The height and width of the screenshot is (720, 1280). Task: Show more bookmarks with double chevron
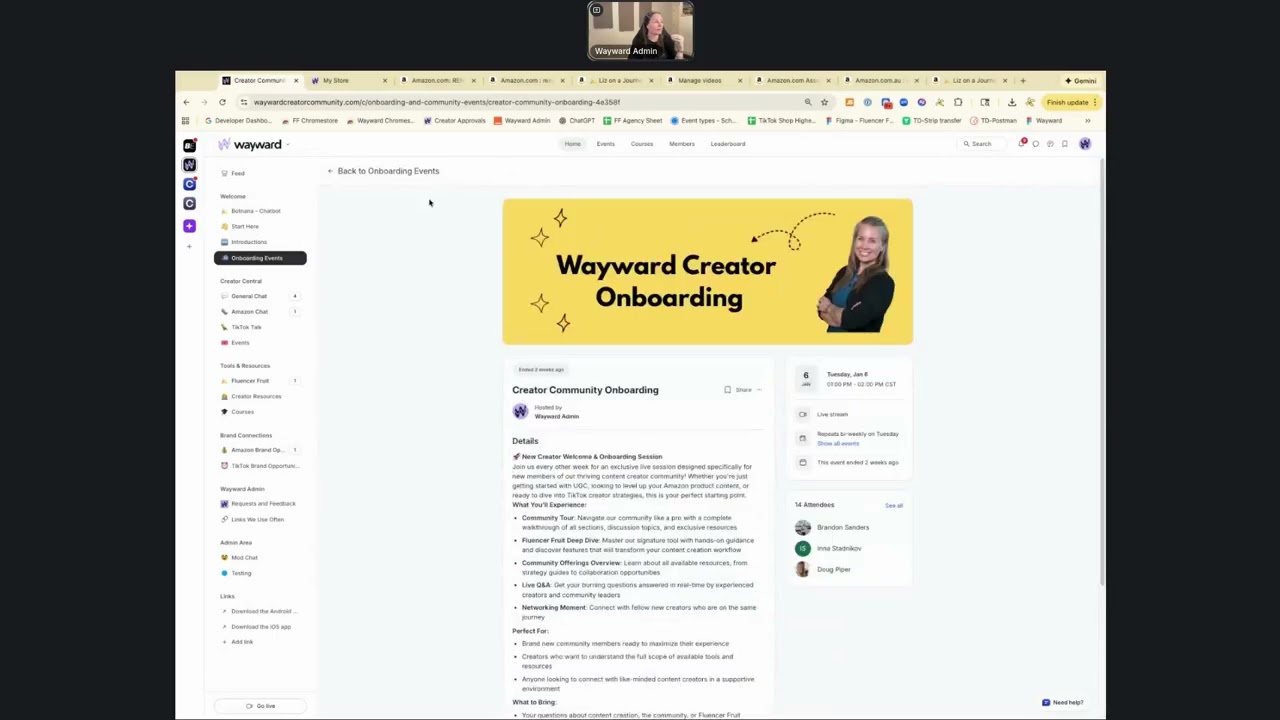pos(1088,121)
